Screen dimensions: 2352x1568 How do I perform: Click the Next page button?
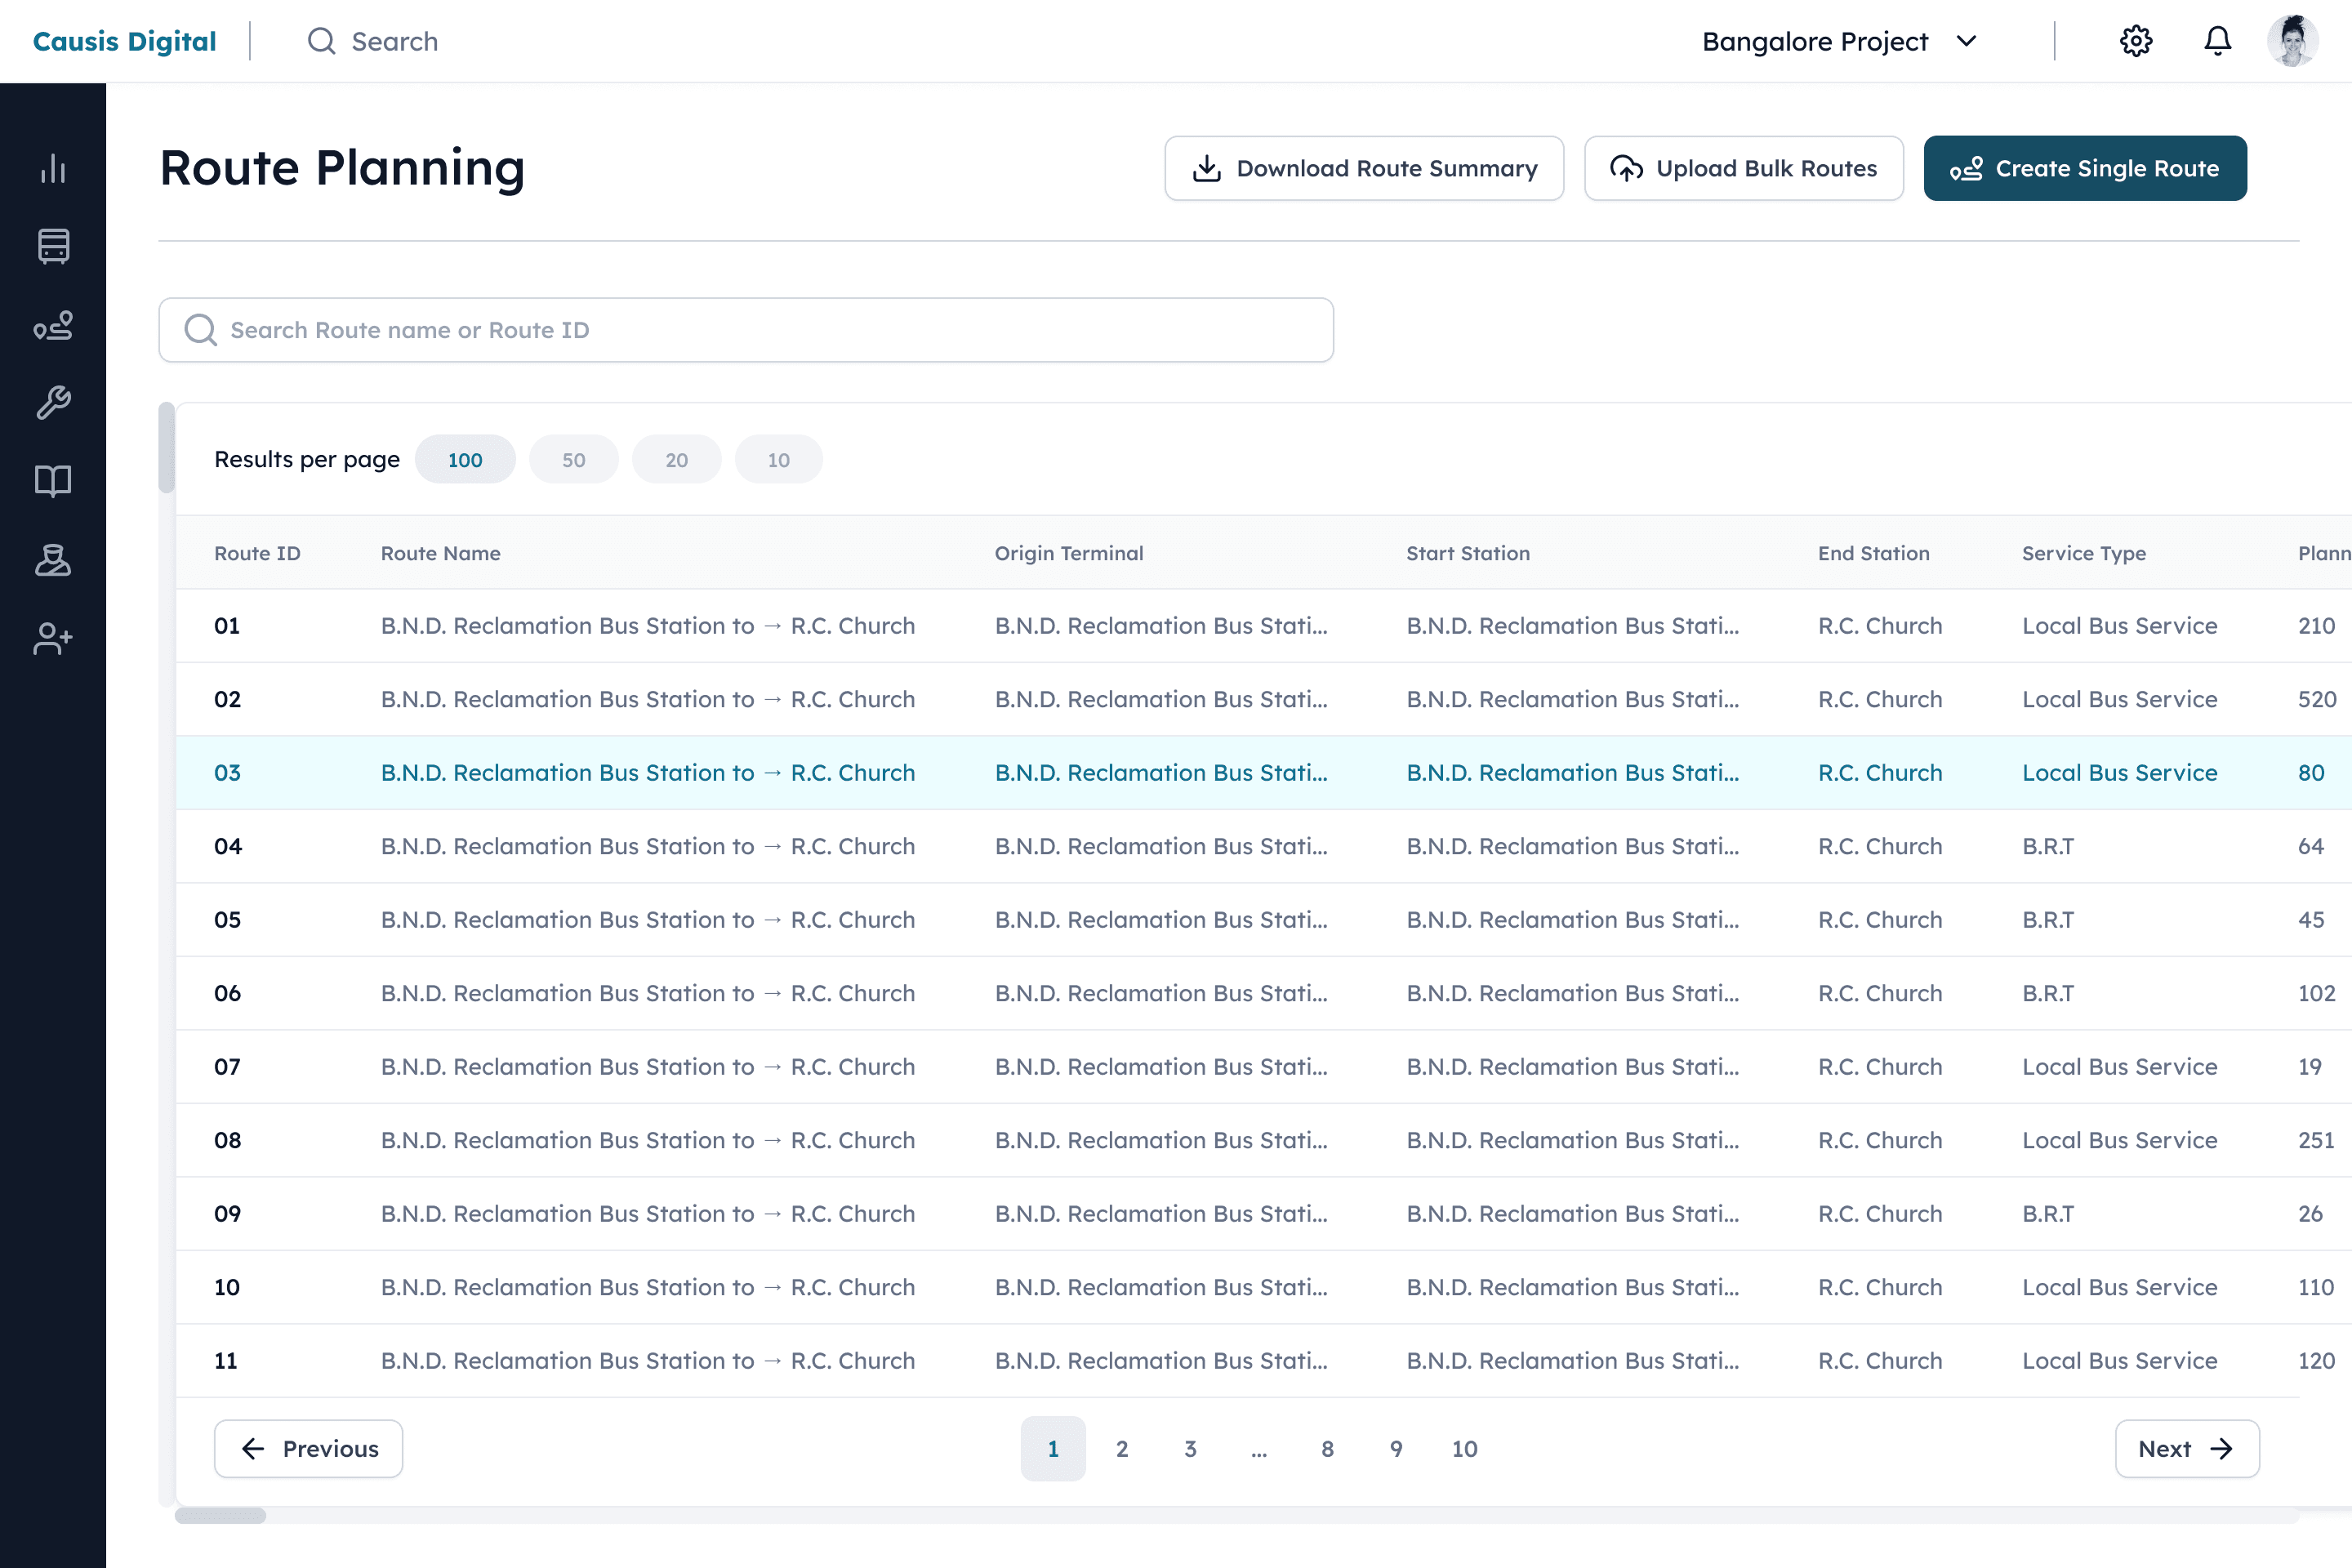point(2186,1448)
